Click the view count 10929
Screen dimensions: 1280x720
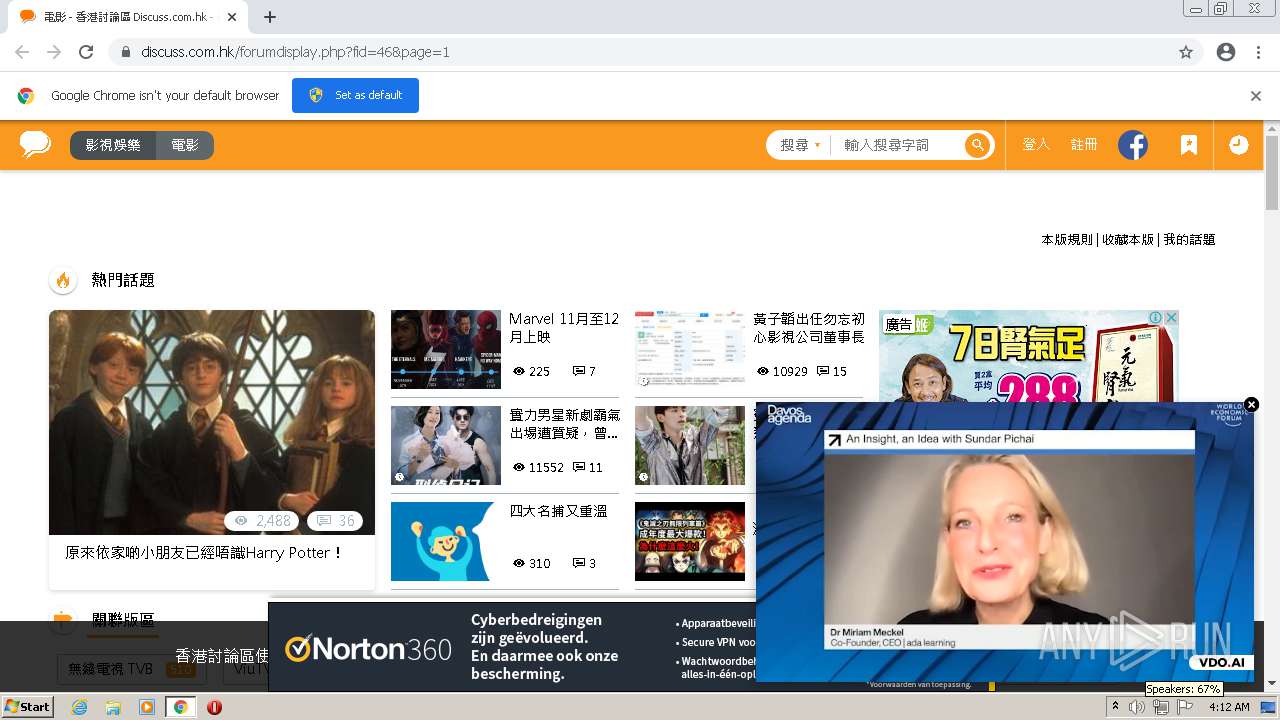click(789, 371)
